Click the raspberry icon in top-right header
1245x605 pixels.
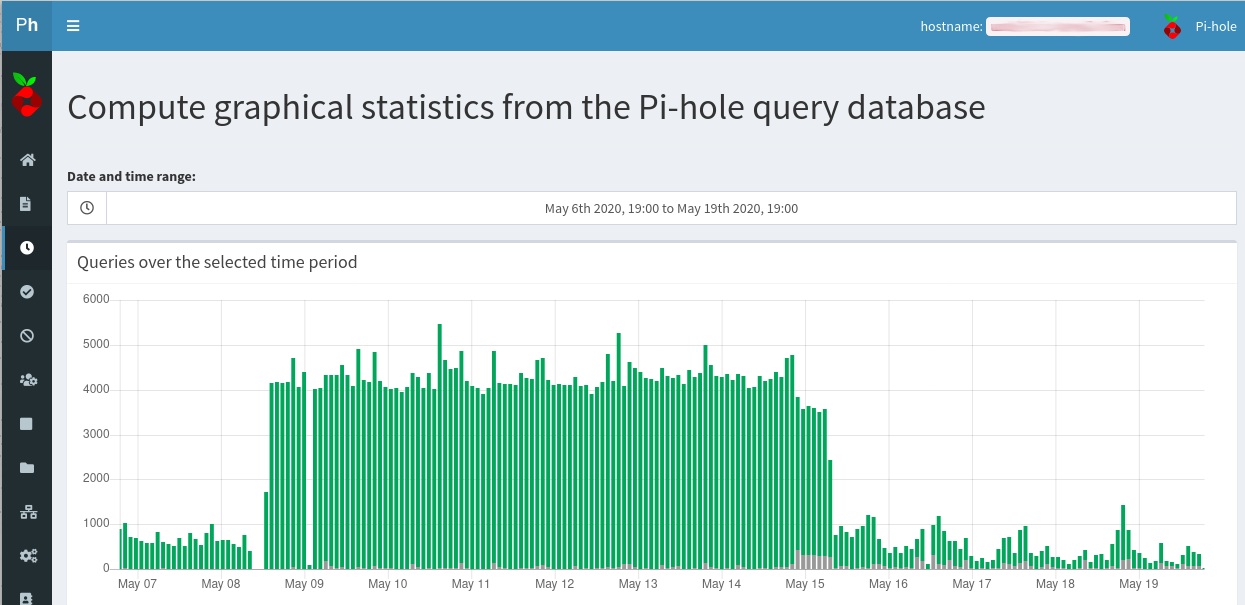1172,27
